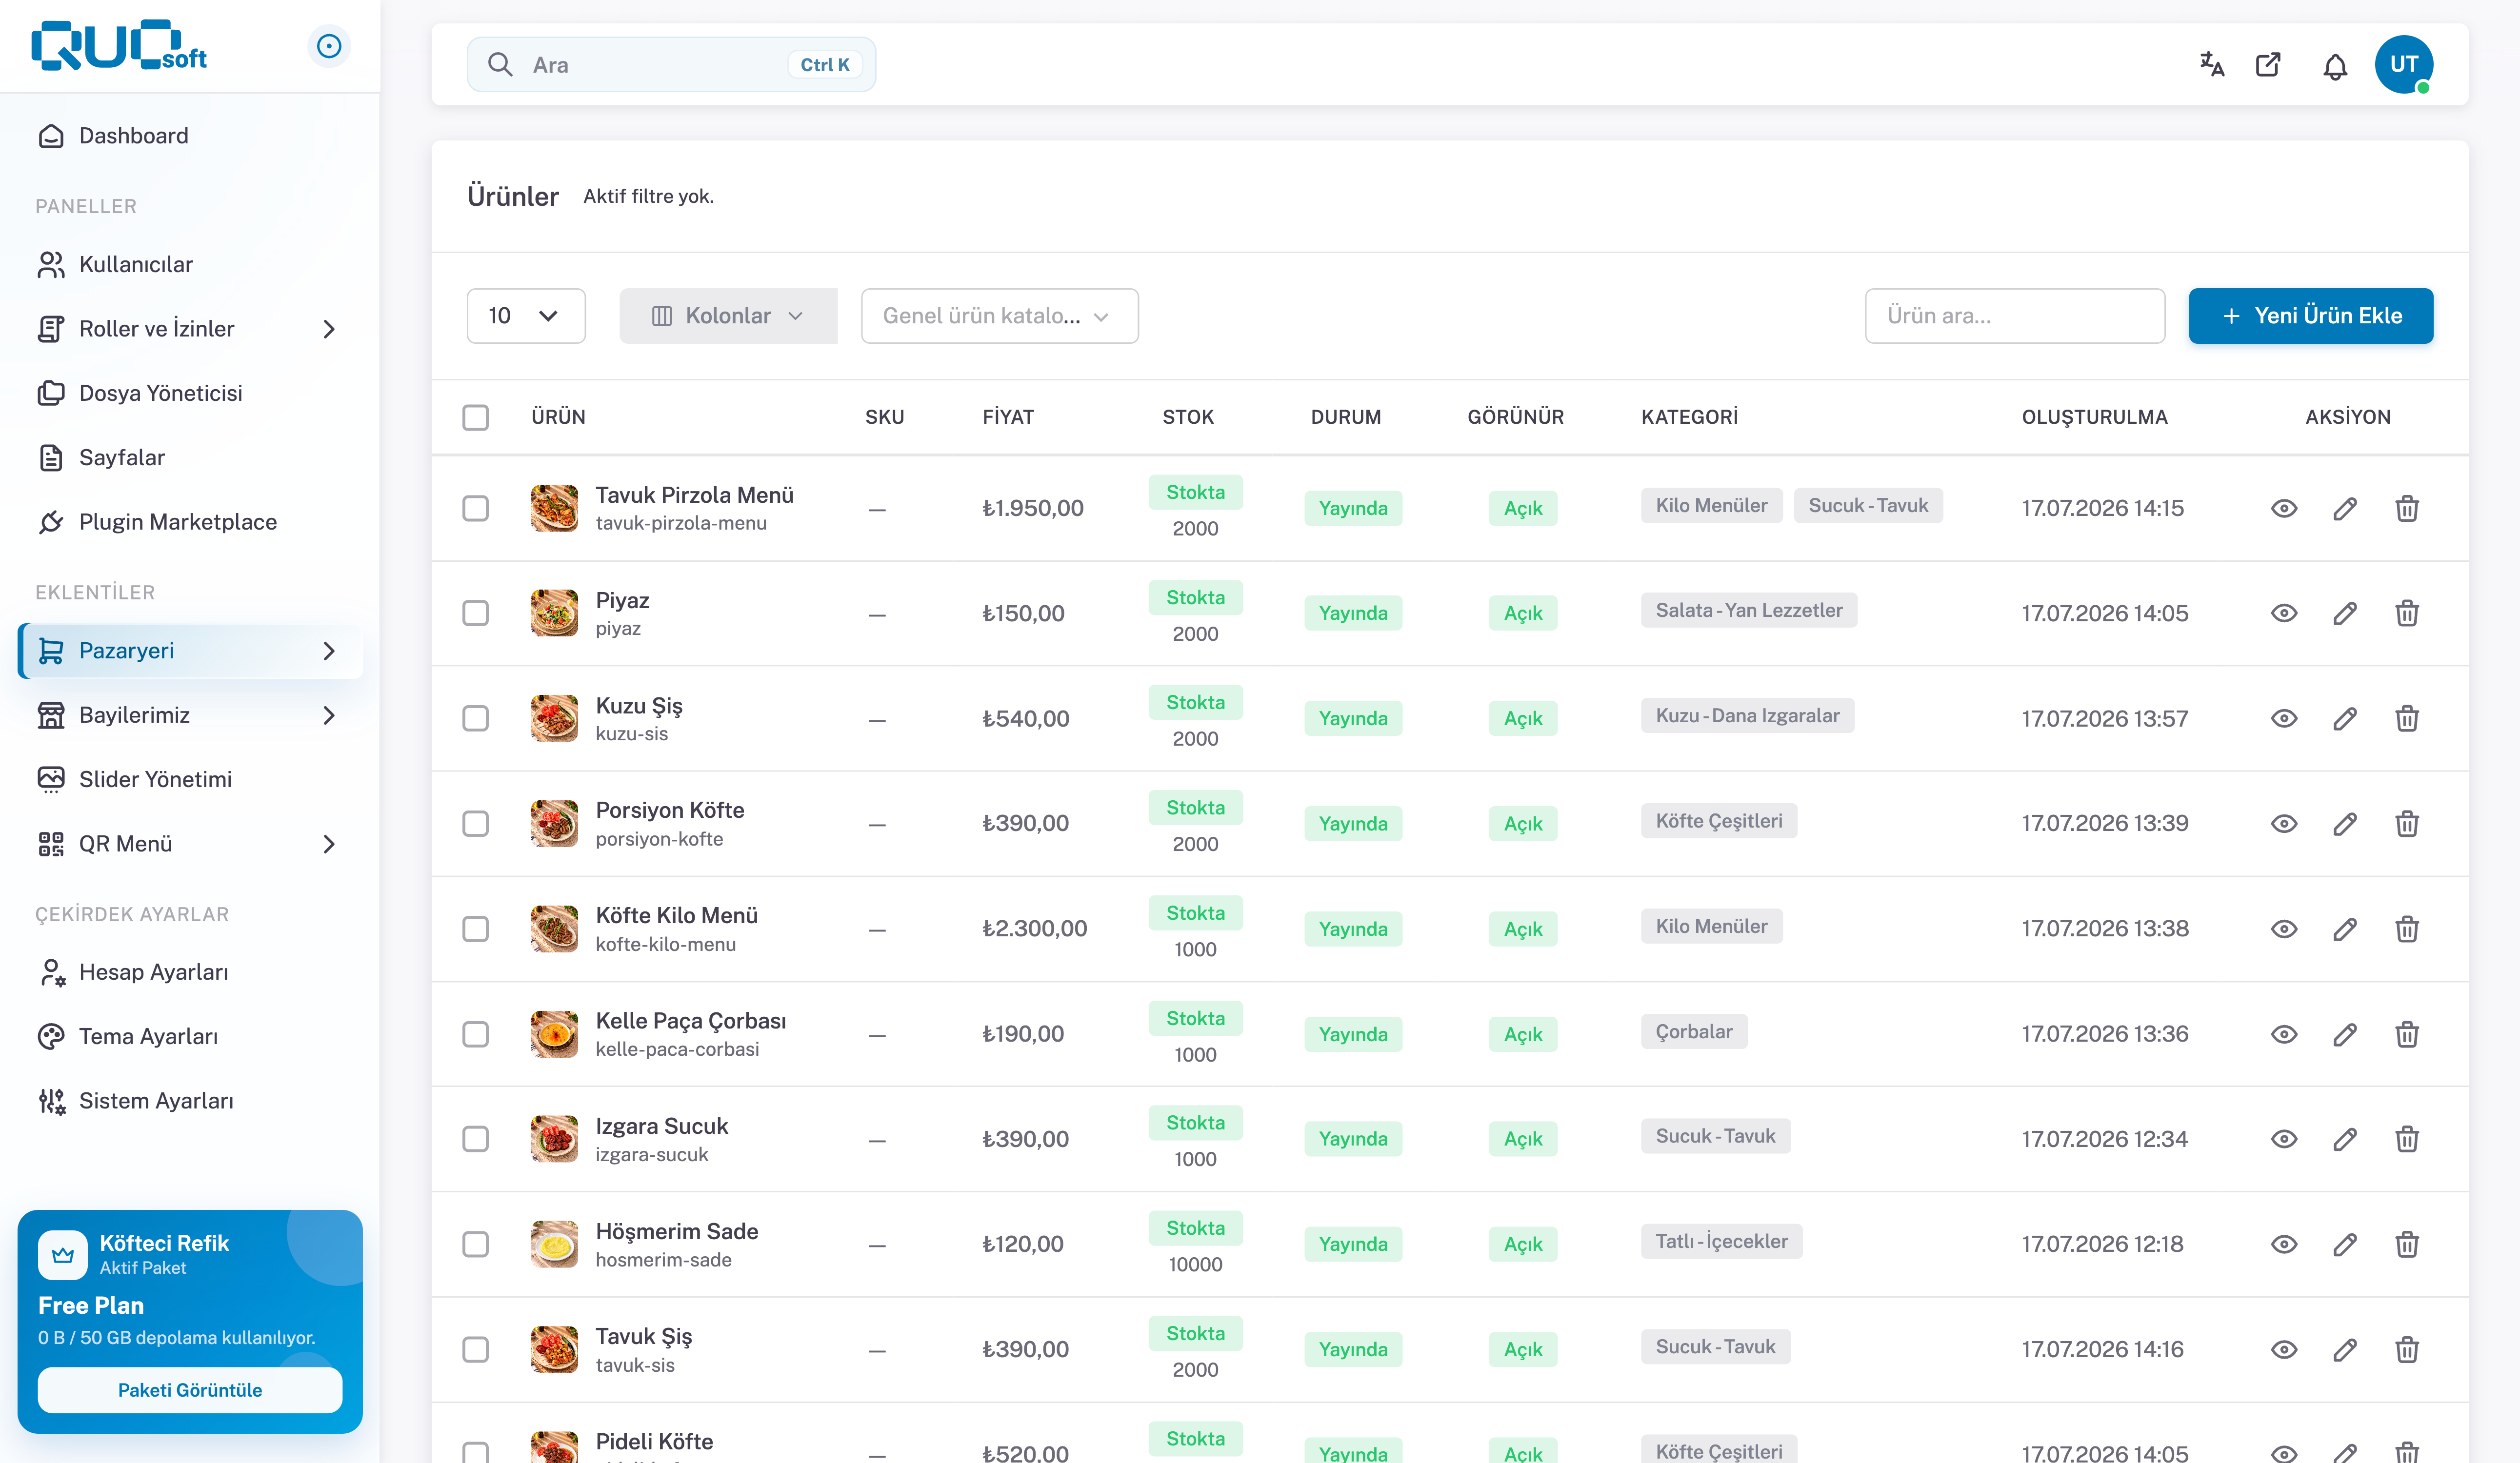This screenshot has width=2520, height=1463.
Task: View Tavuk Pirzola Menü with eye icon
Action: pyautogui.click(x=2283, y=508)
